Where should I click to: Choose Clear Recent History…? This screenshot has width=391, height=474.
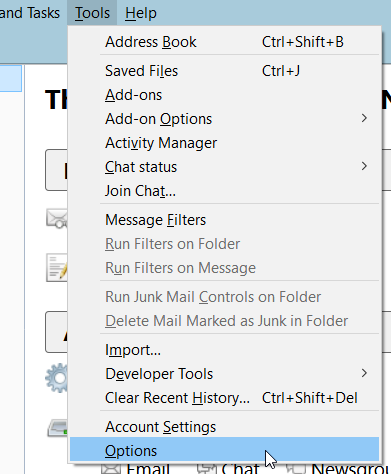224,398
